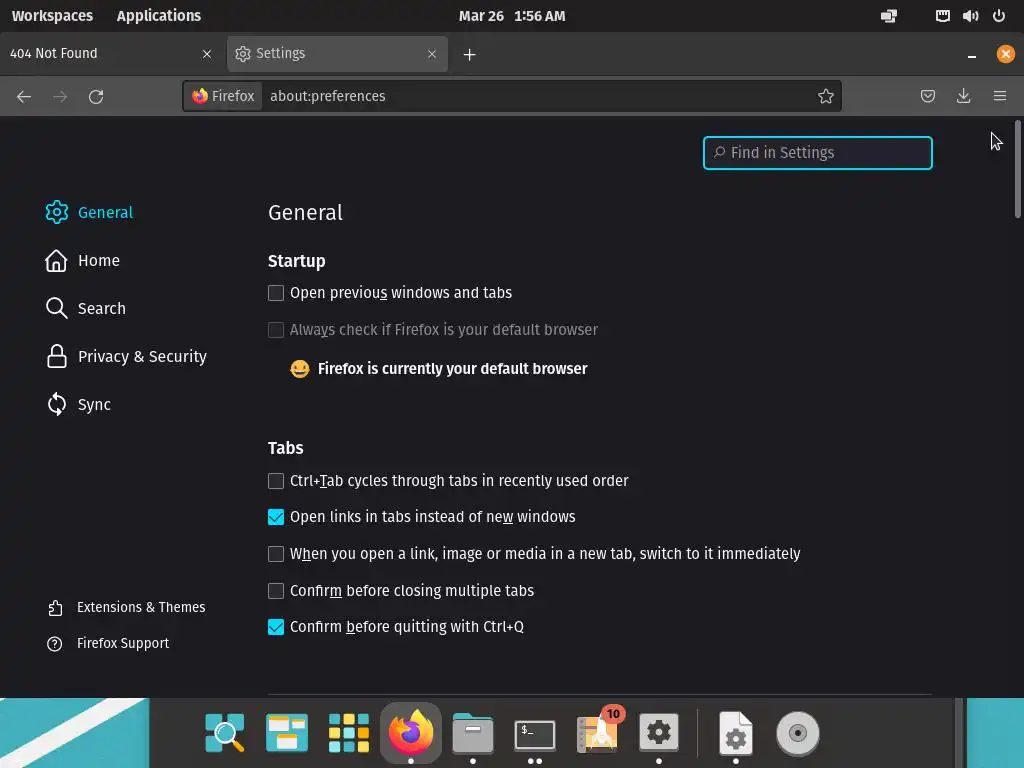The image size is (1024, 768).
Task: Click Always check default browser checkbox
Action: pos(276,330)
